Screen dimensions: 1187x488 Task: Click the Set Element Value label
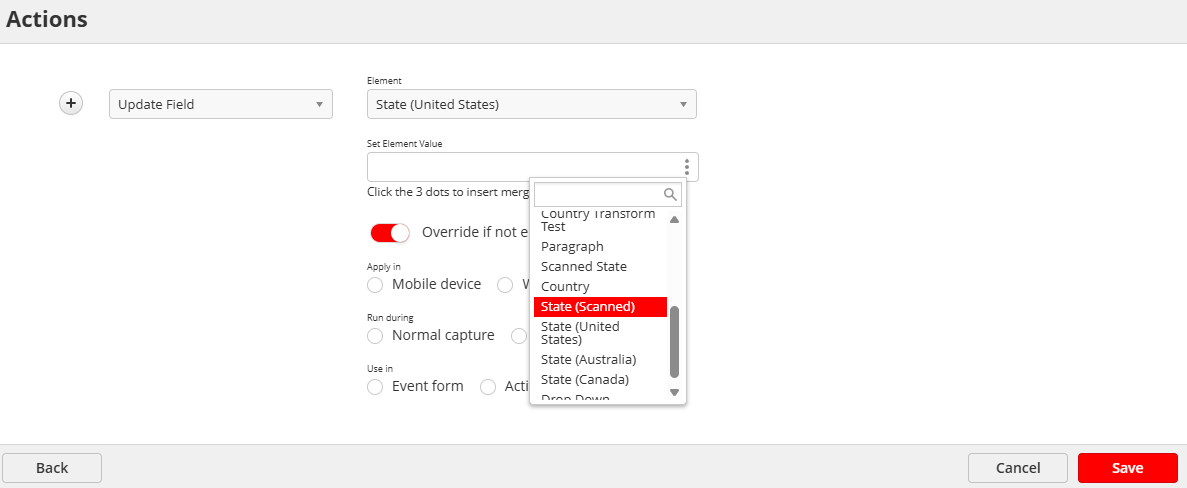point(404,144)
